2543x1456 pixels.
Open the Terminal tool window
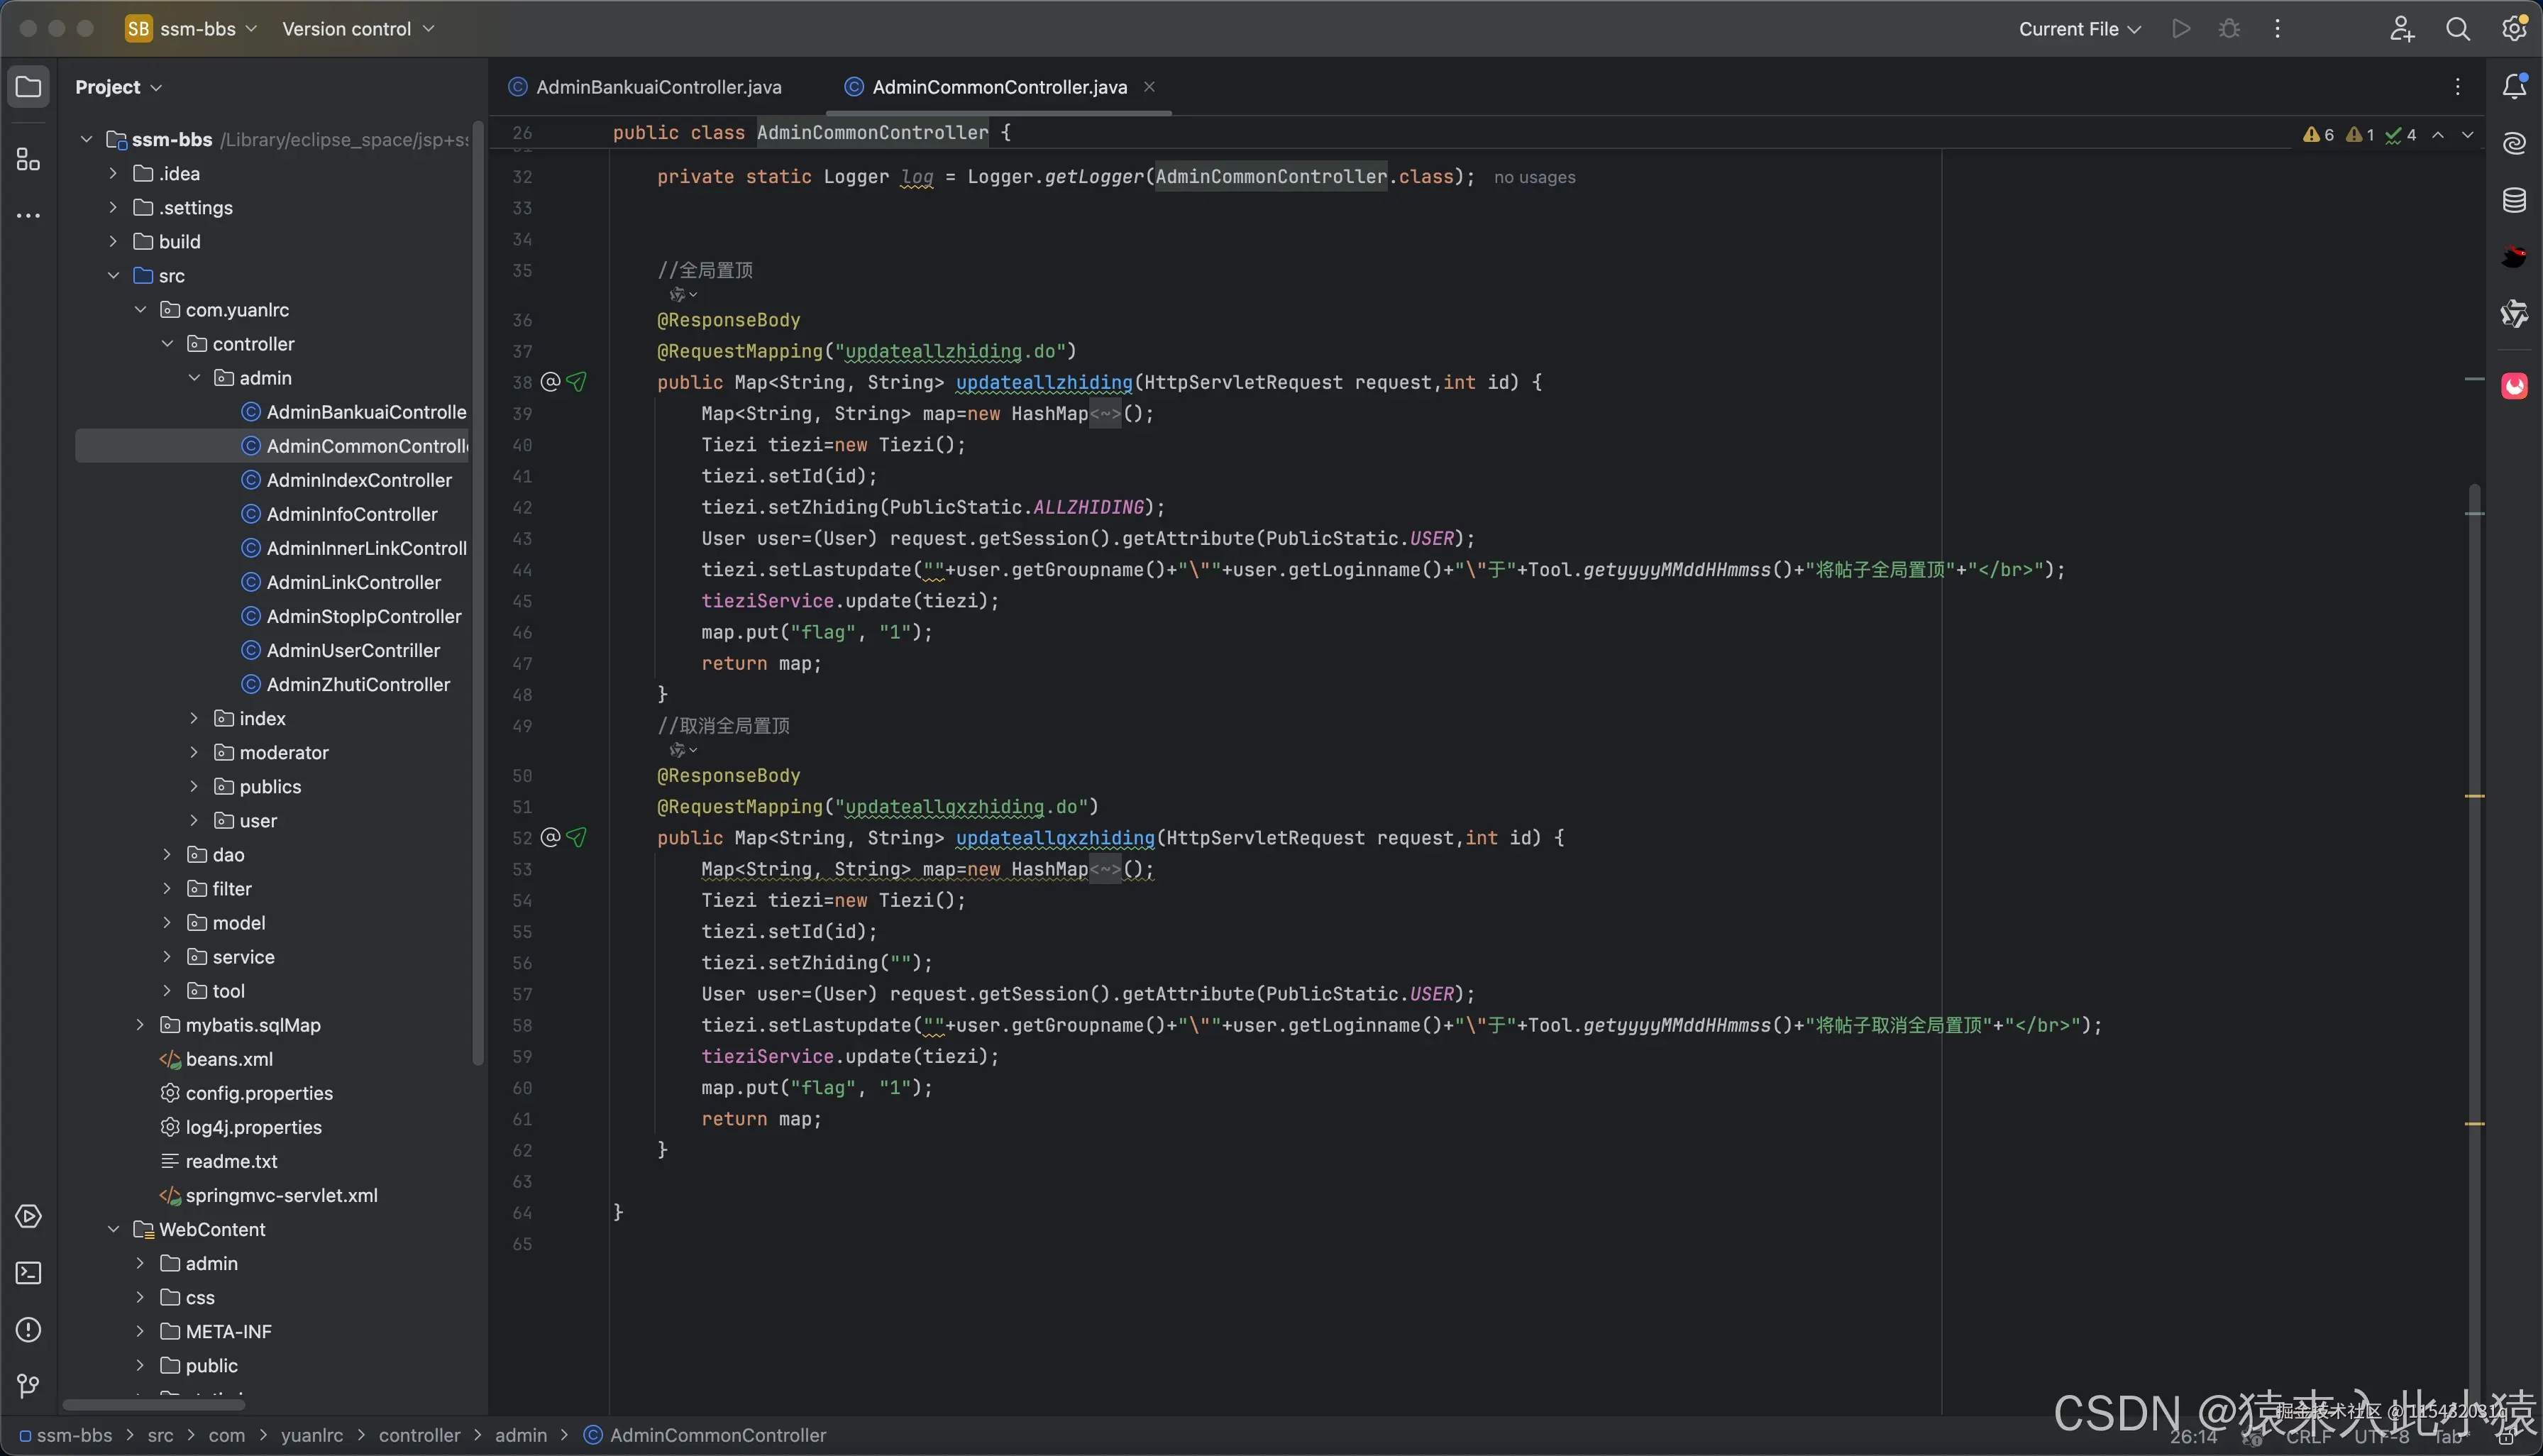point(28,1273)
